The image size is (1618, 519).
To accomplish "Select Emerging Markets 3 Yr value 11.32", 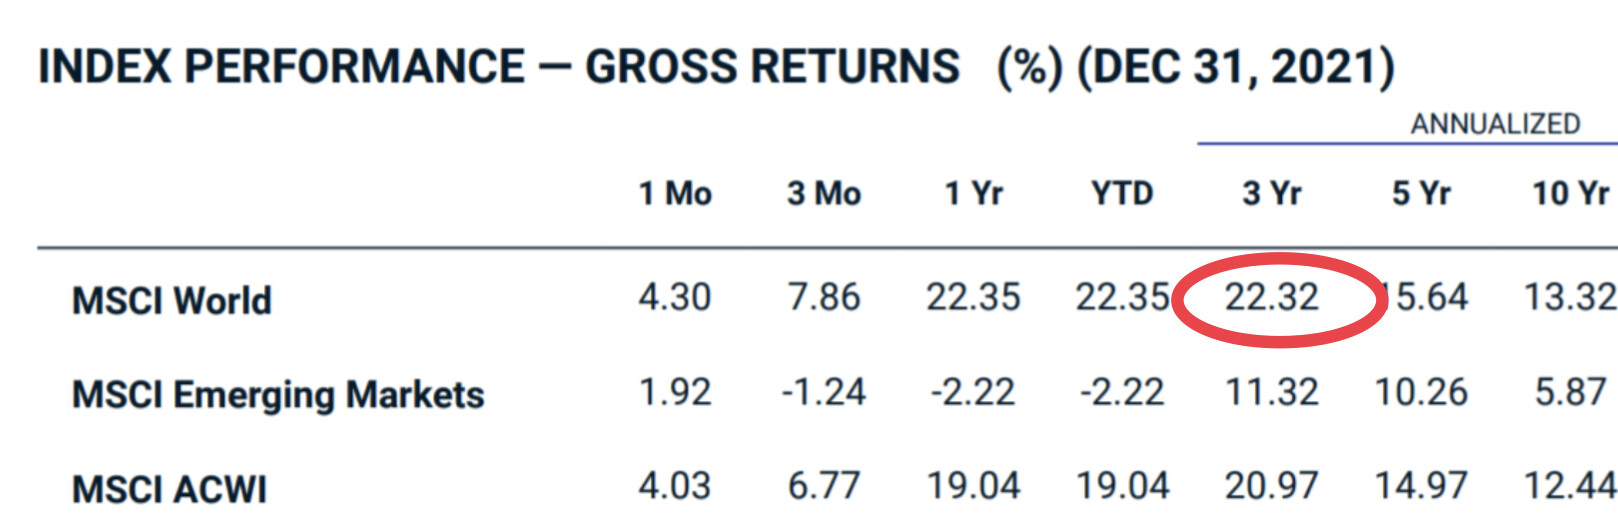I will pos(1272,392).
